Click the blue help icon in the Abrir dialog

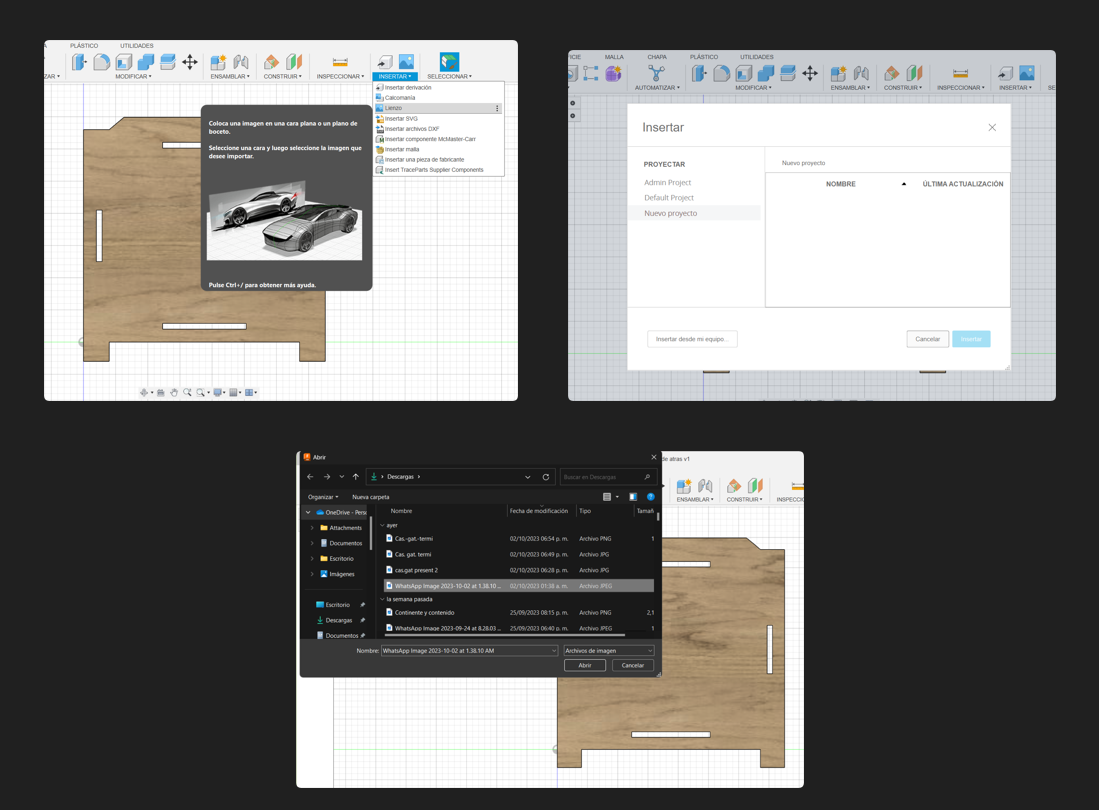coord(650,497)
